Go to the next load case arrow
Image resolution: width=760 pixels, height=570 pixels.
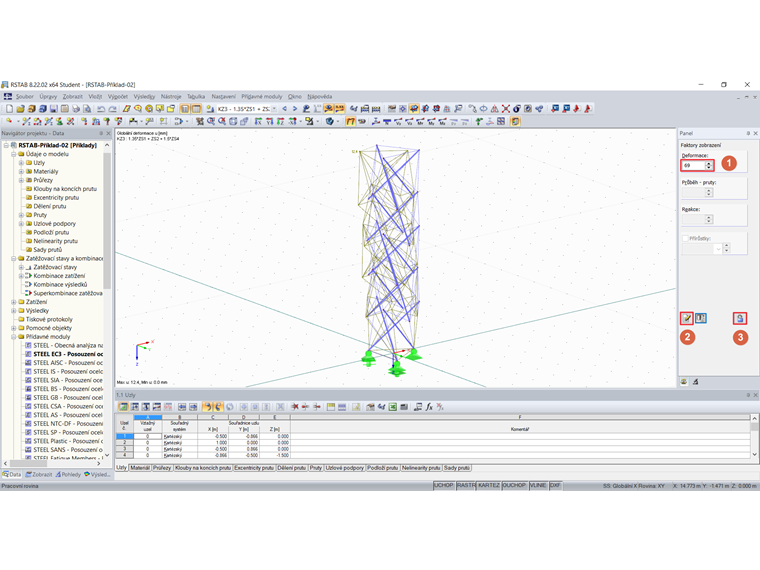(295, 109)
